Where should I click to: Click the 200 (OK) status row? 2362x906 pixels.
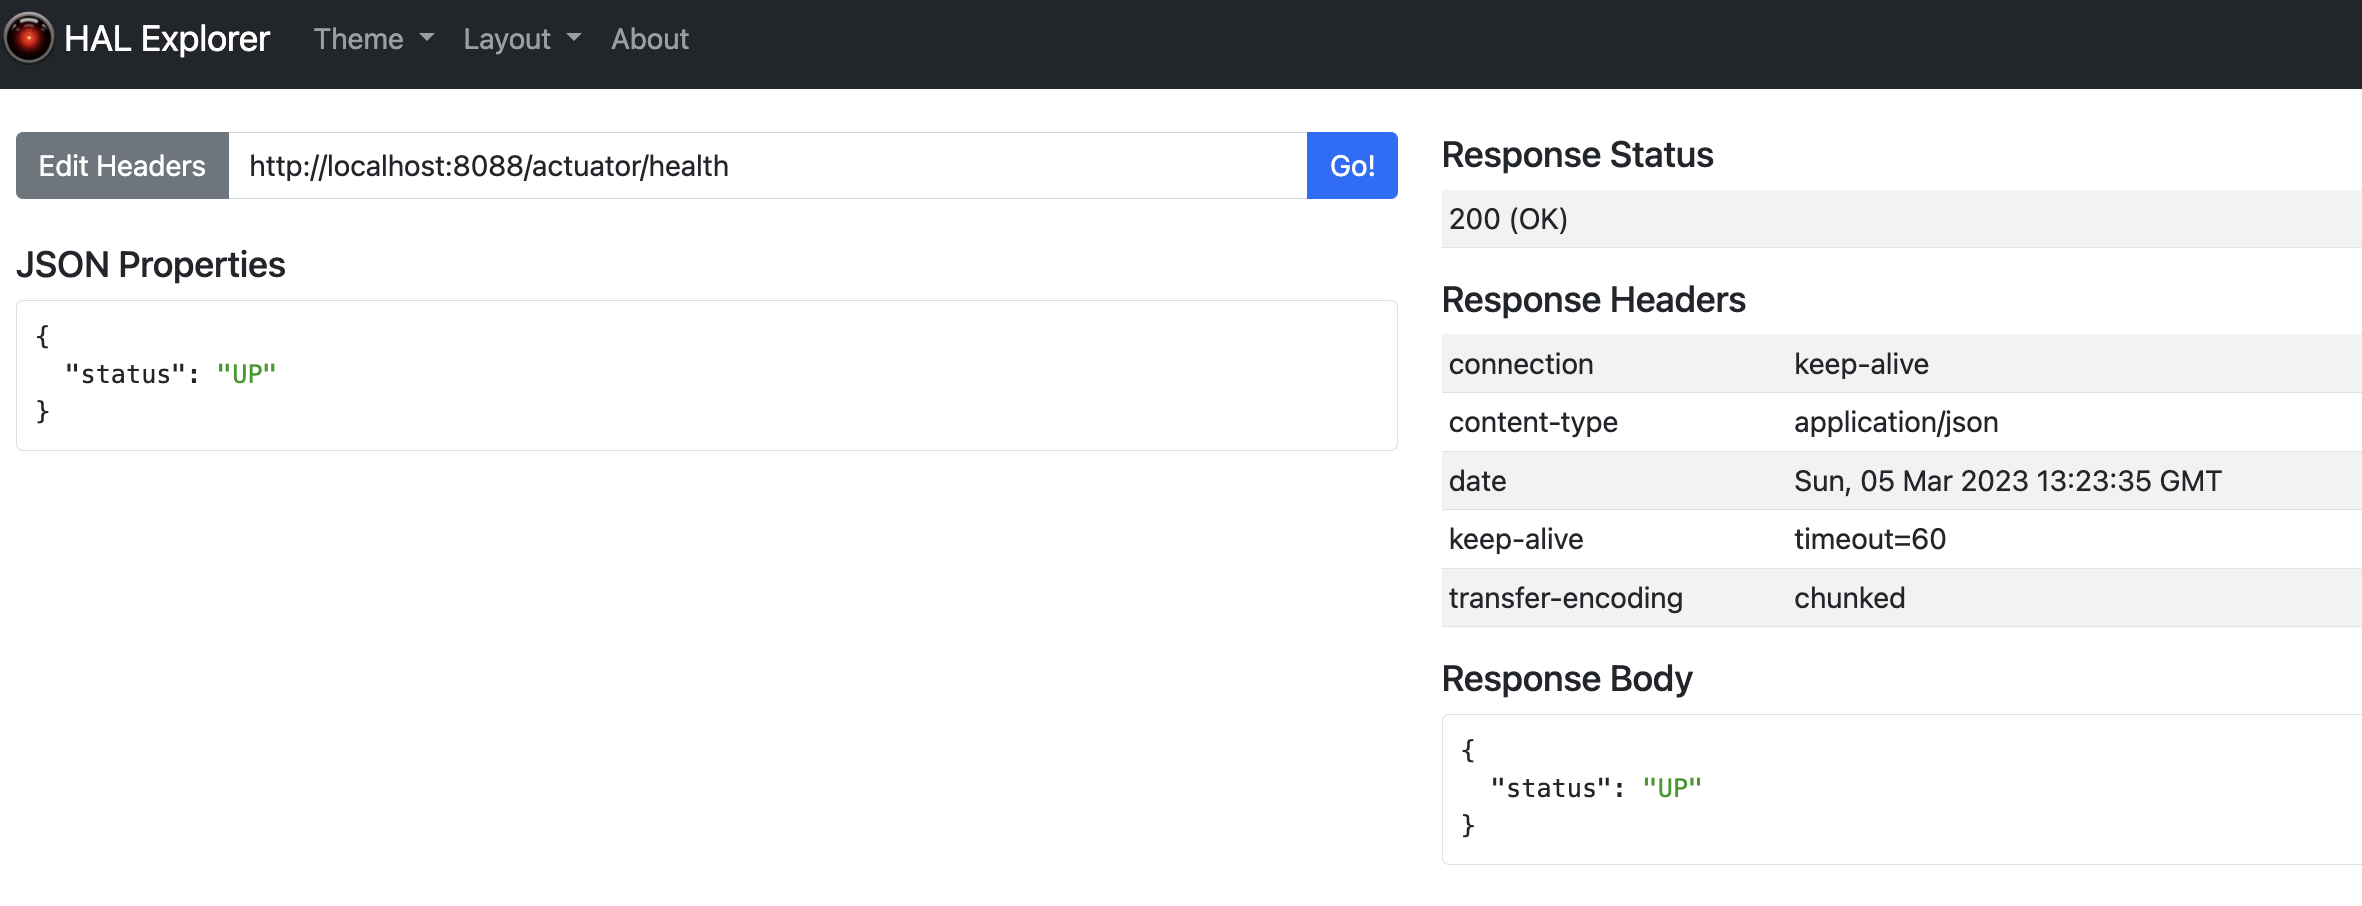(x=1509, y=219)
